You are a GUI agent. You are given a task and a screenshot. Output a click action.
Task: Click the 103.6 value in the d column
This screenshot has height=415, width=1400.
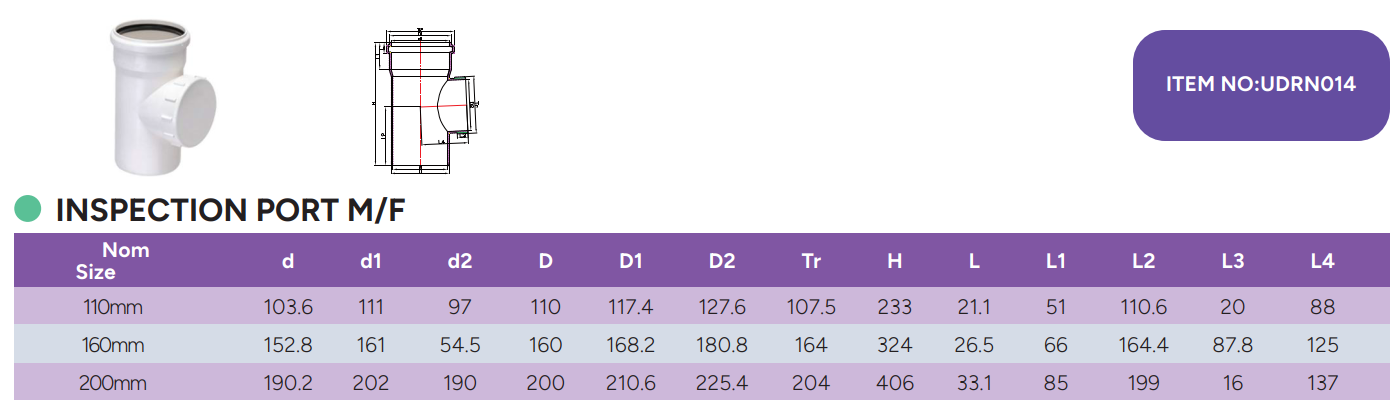(x=288, y=308)
